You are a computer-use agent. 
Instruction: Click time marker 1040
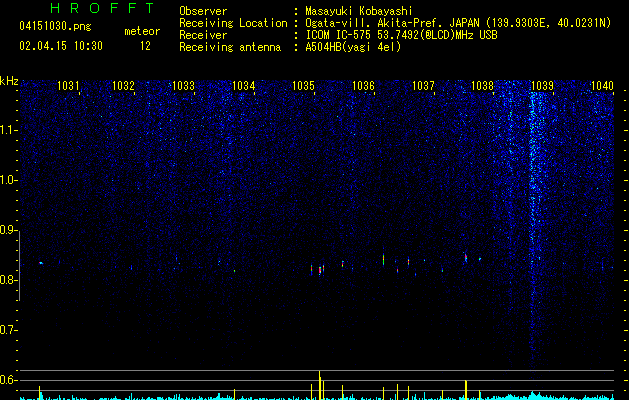[602, 86]
